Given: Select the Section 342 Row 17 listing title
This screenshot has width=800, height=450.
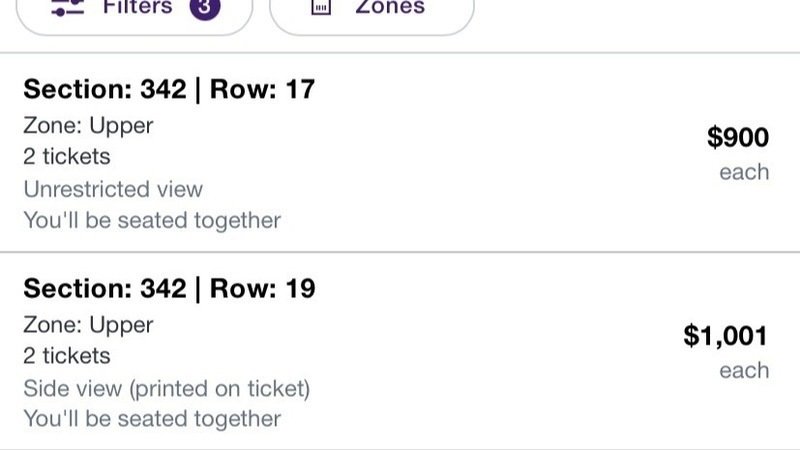Looking at the screenshot, I should click(x=169, y=89).
